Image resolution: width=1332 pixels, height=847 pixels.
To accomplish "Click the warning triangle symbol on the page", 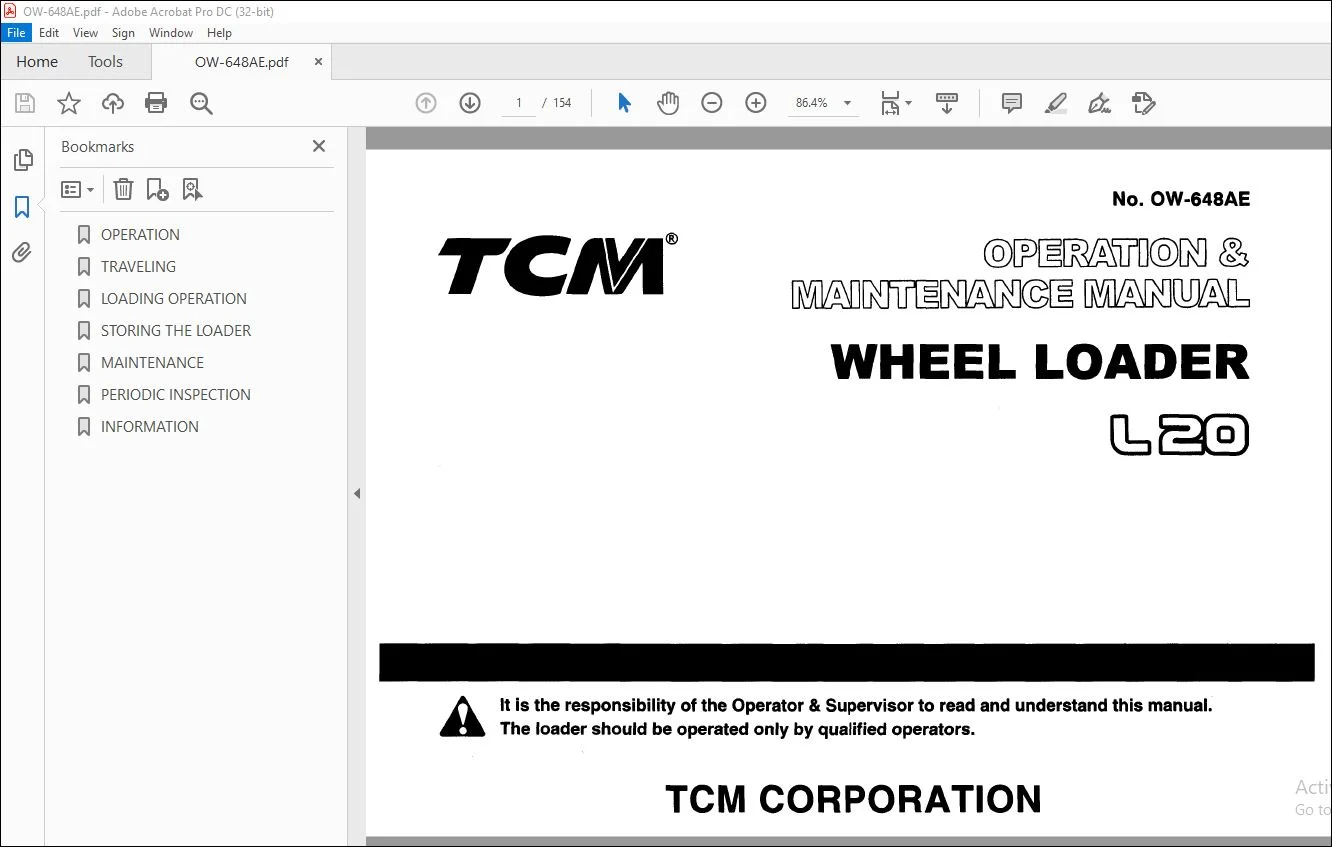I will pyautogui.click(x=462, y=716).
